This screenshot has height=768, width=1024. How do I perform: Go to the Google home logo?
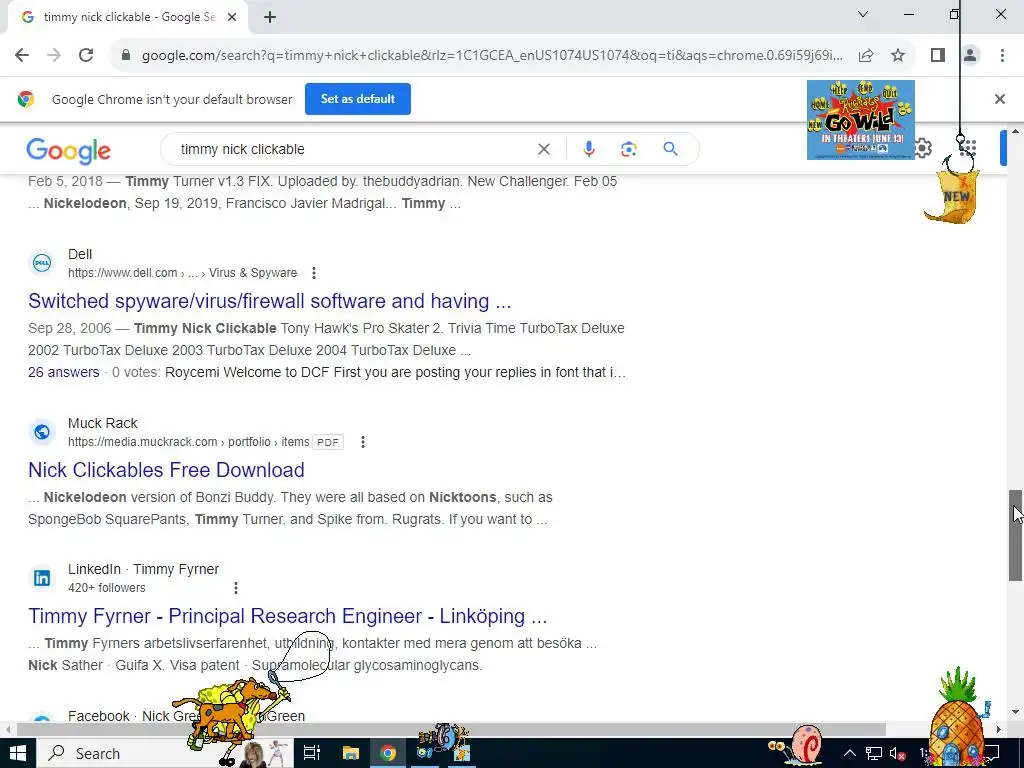(69, 151)
